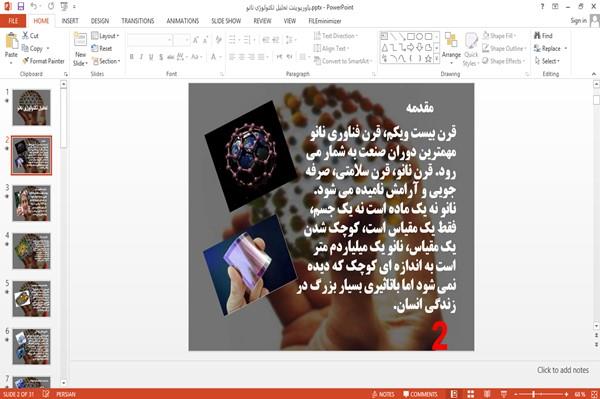Image resolution: width=600 pixels, height=399 pixels.
Task: Click the Clear Formatting eraser icon
Action: point(218,40)
